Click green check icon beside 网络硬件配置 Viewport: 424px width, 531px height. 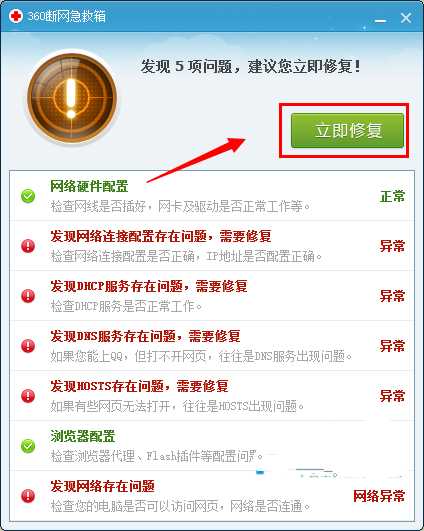pos(28,196)
